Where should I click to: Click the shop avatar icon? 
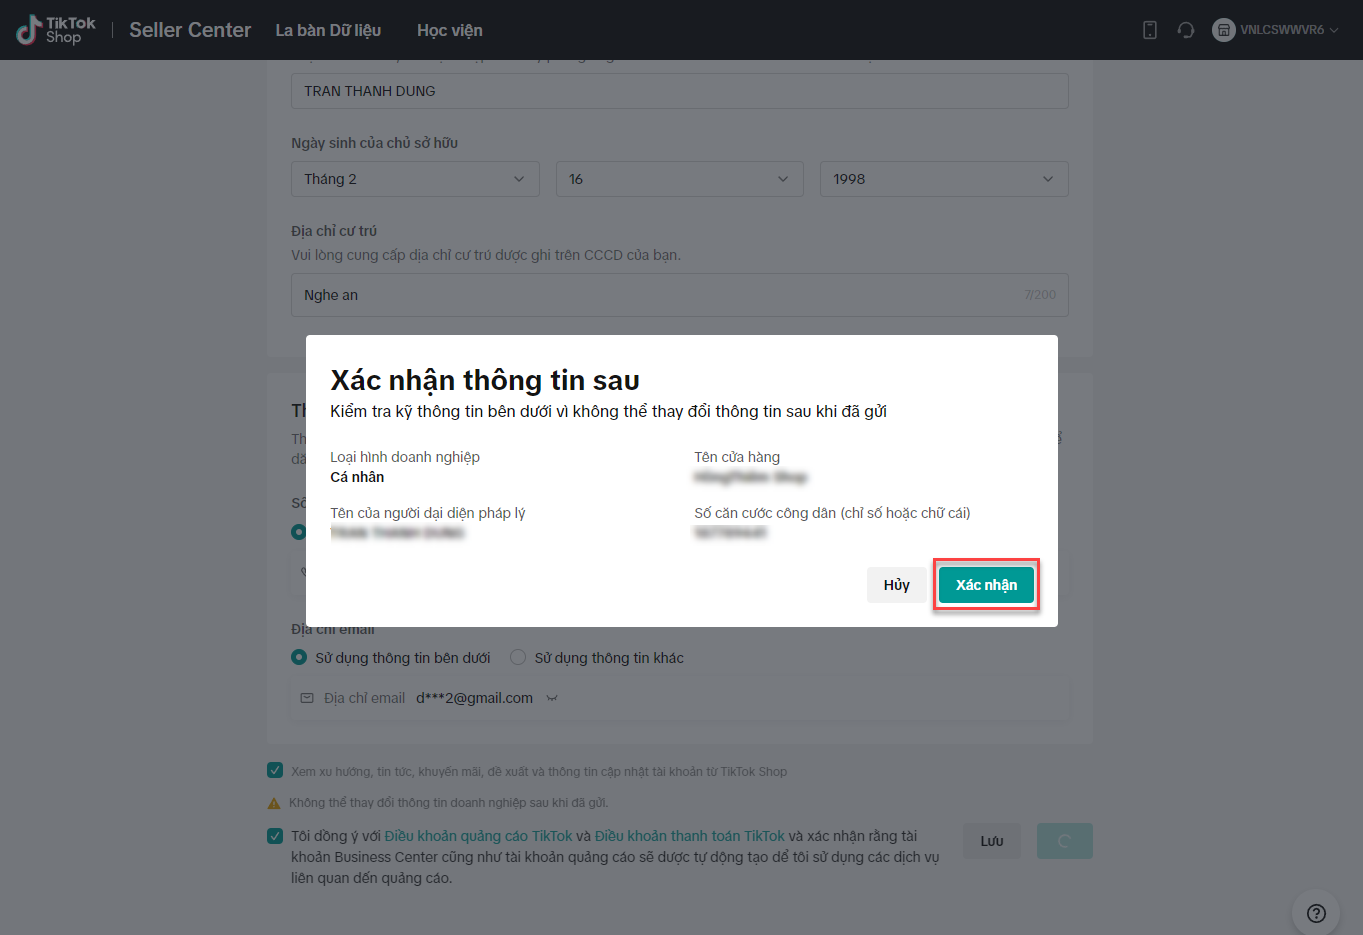click(1223, 30)
